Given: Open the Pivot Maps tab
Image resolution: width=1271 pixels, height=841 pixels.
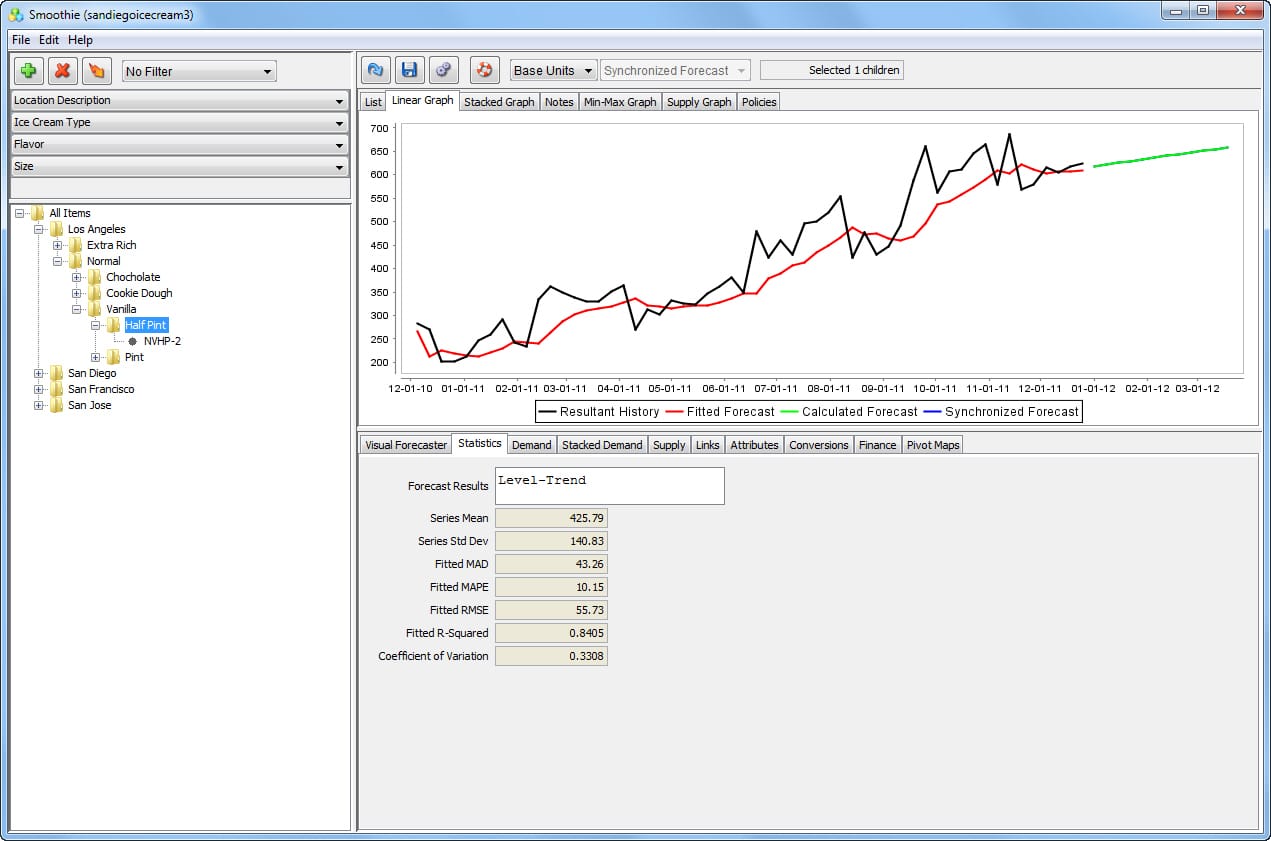Looking at the screenshot, I should [x=933, y=445].
